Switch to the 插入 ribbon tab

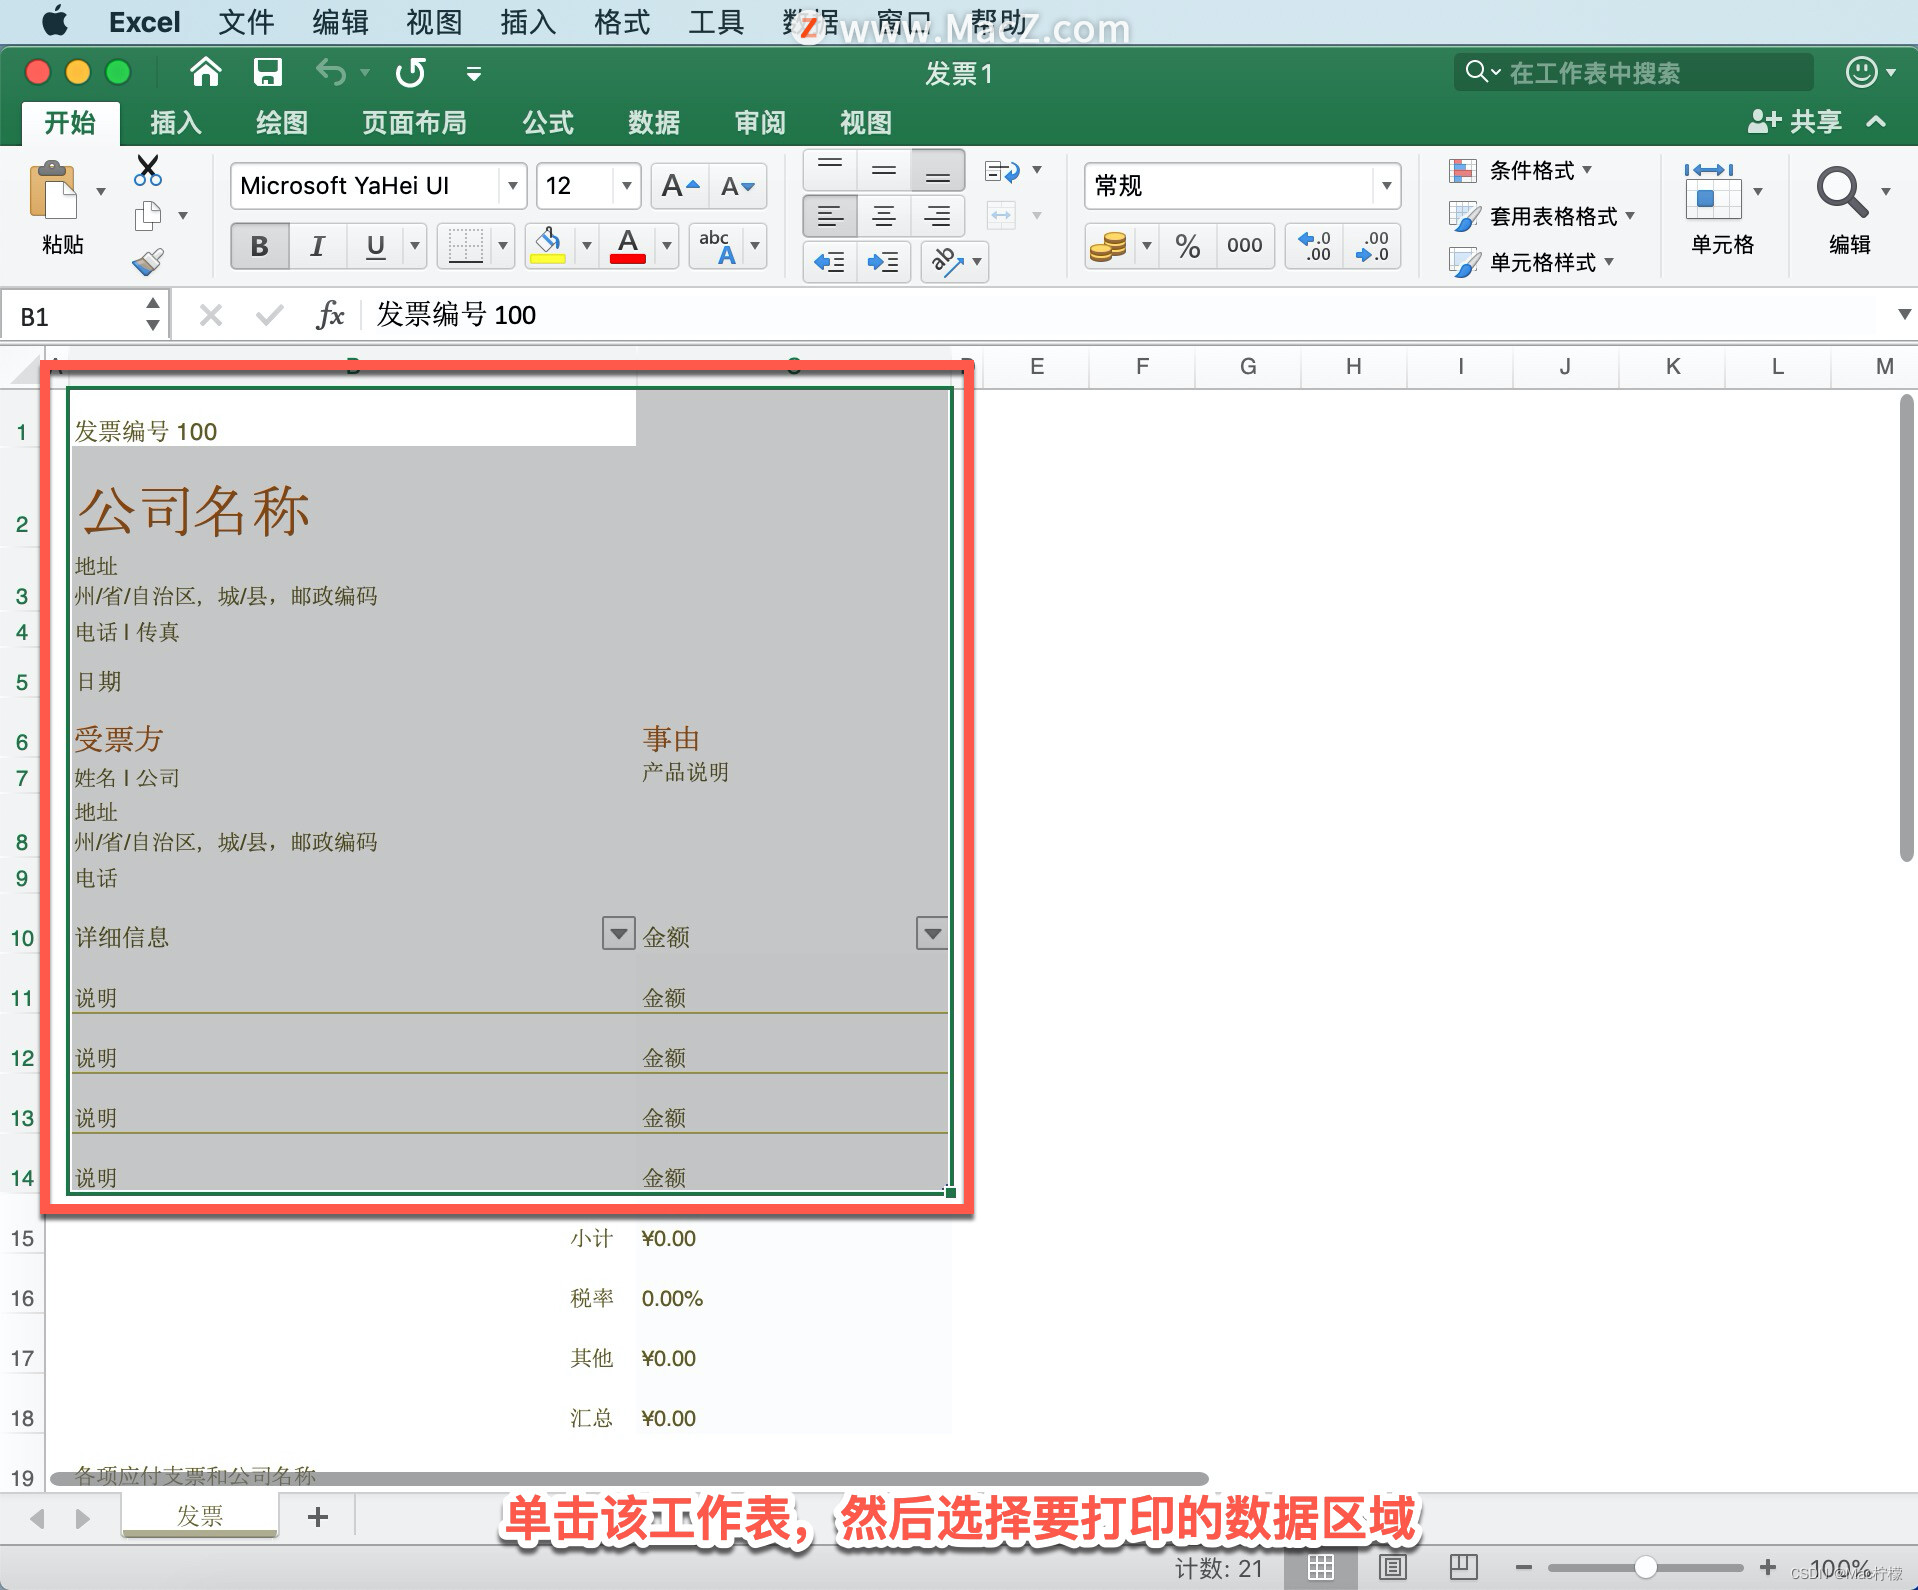click(x=176, y=123)
